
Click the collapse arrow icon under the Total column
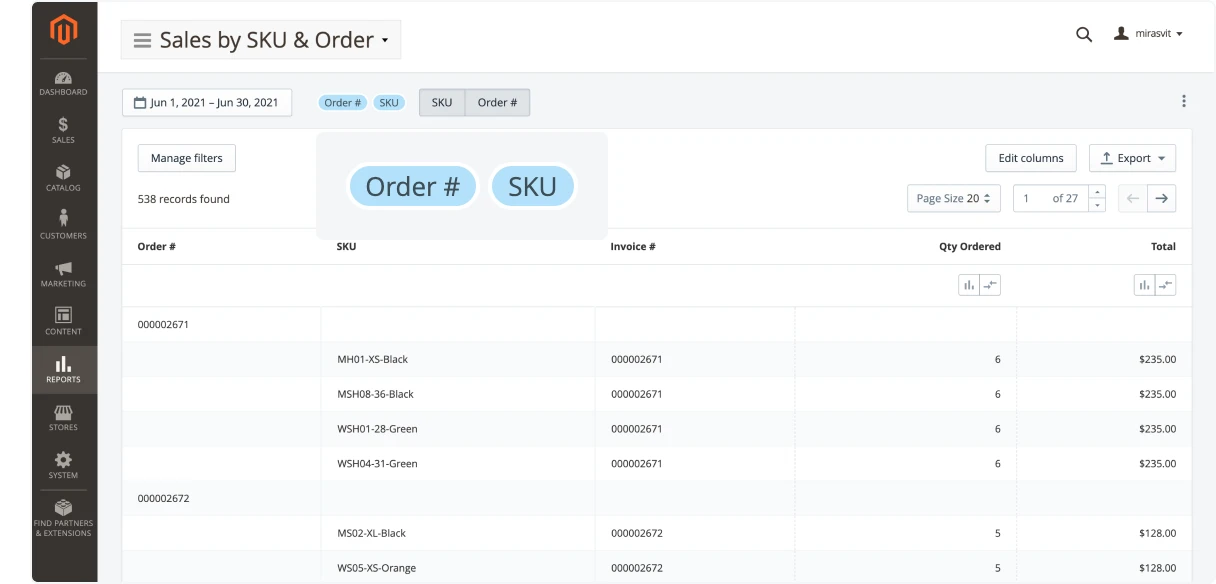1166,284
